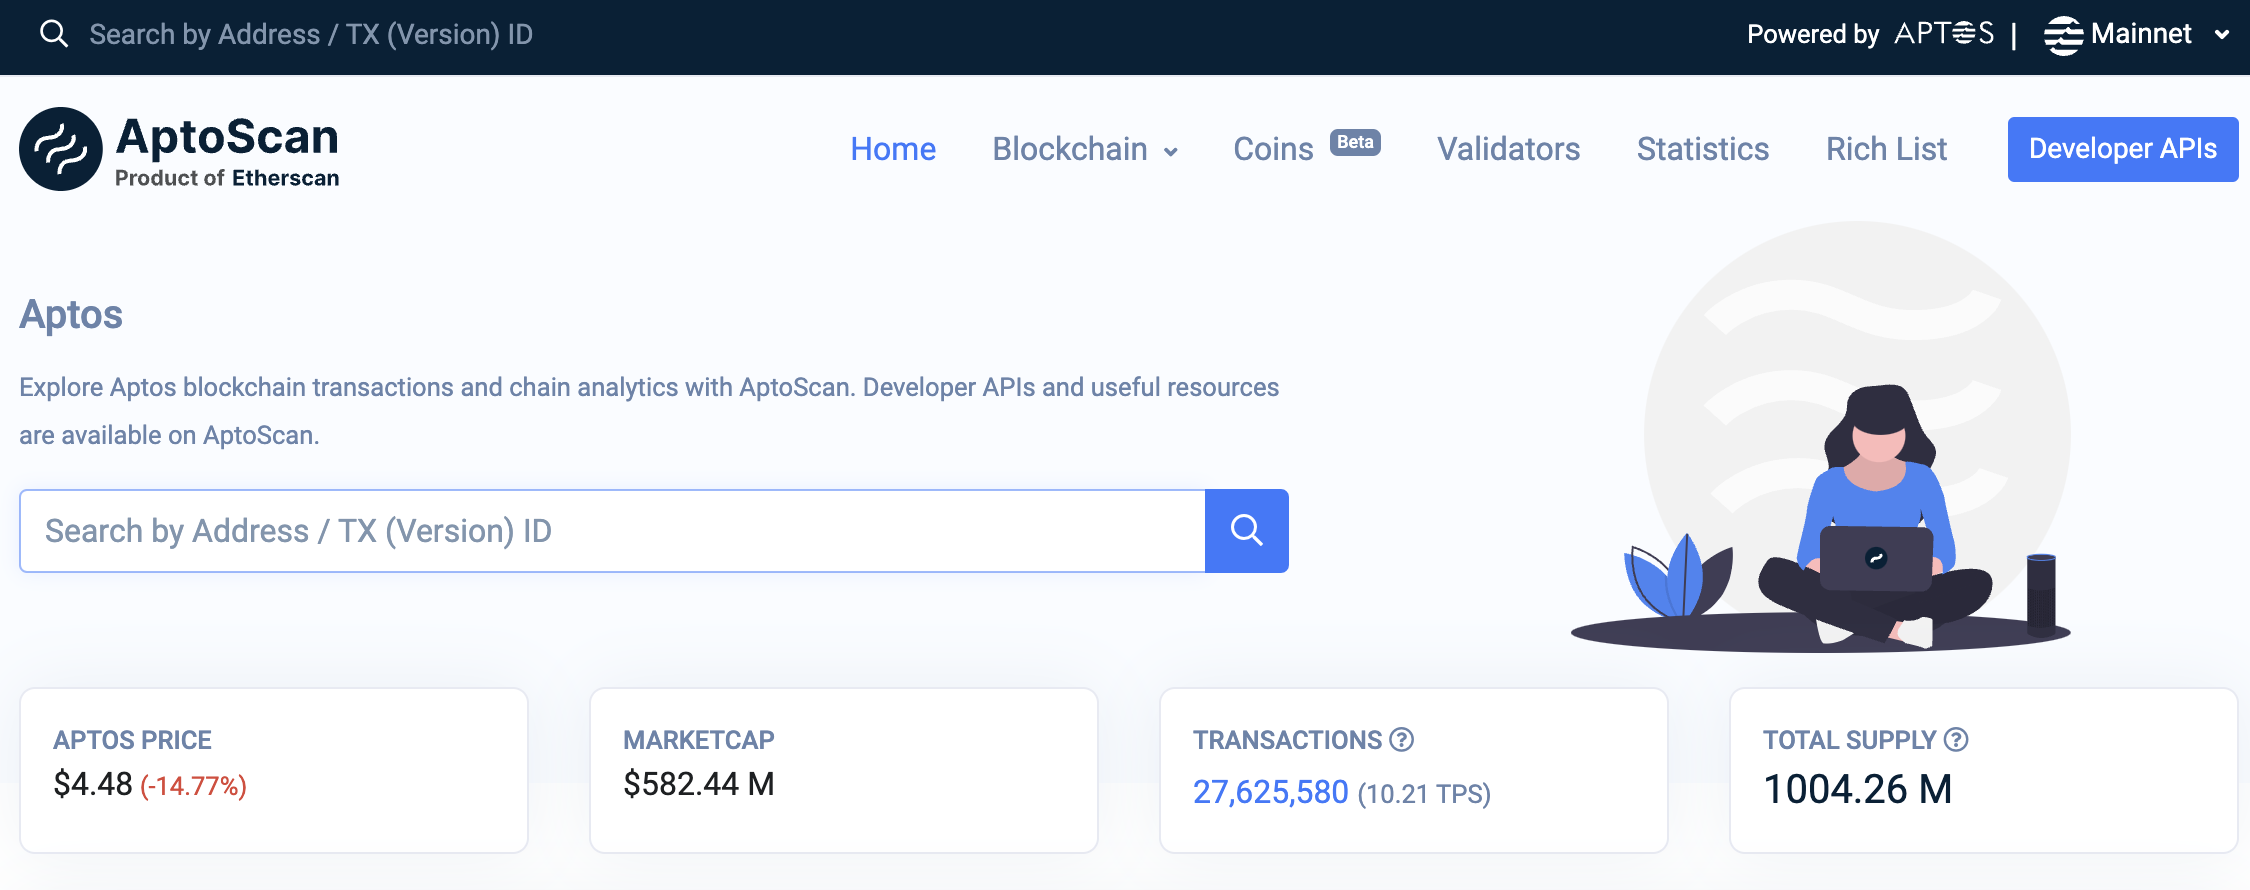The height and width of the screenshot is (890, 2250).
Task: Go to the Home nav item
Action: point(892,149)
